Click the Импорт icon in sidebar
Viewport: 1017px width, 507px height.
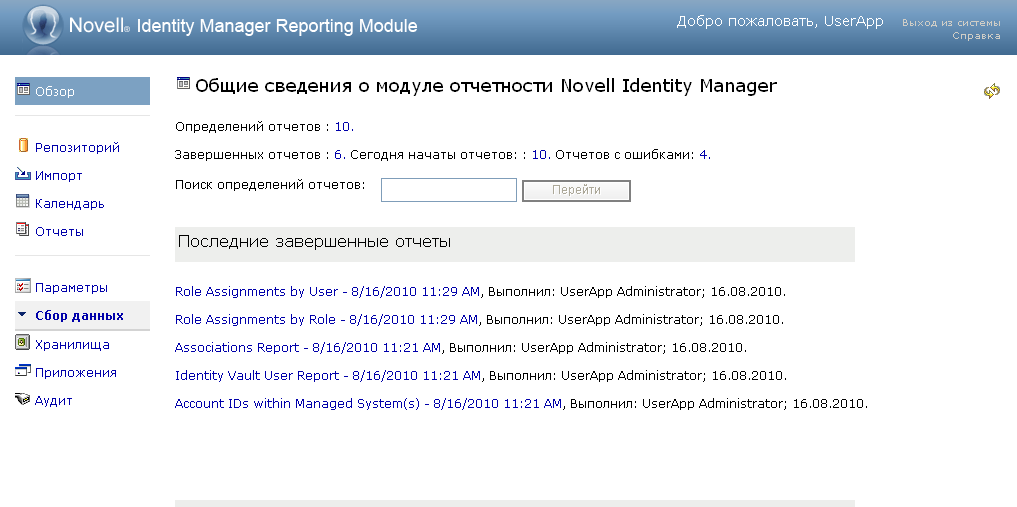click(x=23, y=174)
